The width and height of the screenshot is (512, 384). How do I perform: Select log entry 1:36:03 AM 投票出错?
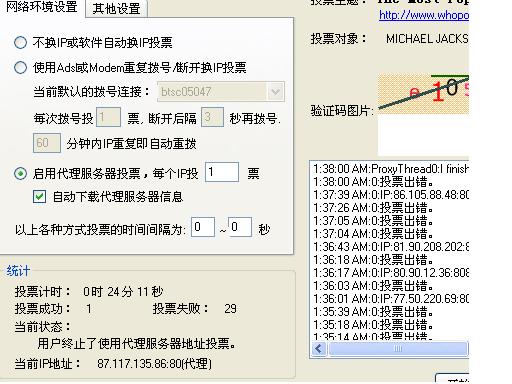pos(373,286)
